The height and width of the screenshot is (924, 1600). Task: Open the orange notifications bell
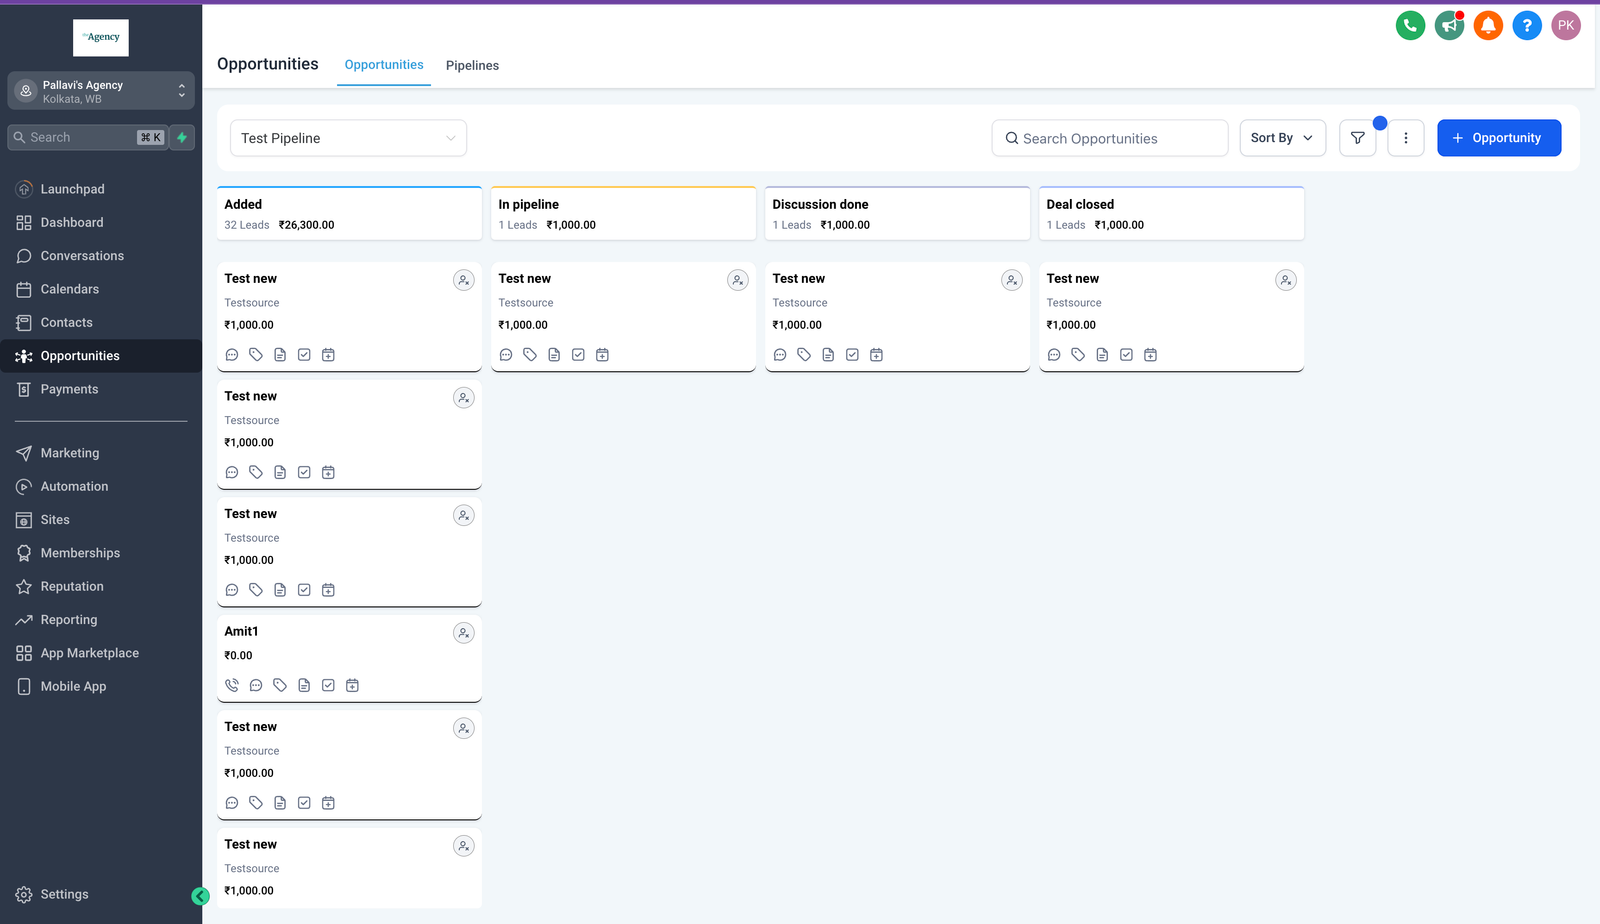(x=1488, y=26)
